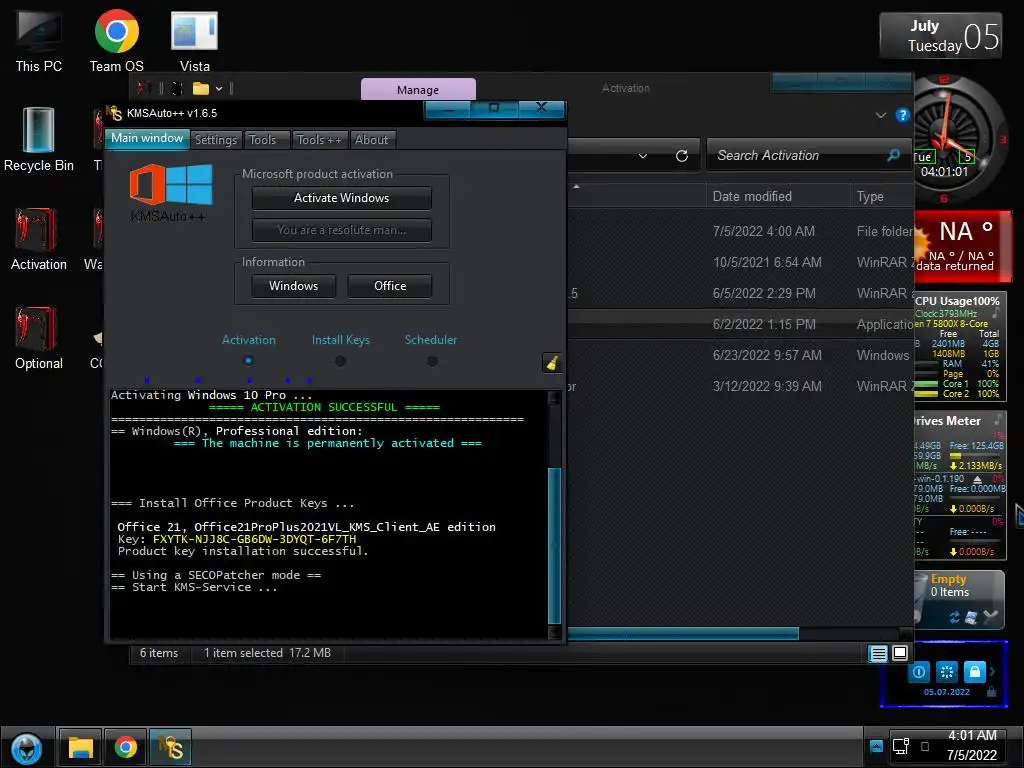1024x768 pixels.
Task: Open the Vista desktop icon
Action: pos(195,40)
